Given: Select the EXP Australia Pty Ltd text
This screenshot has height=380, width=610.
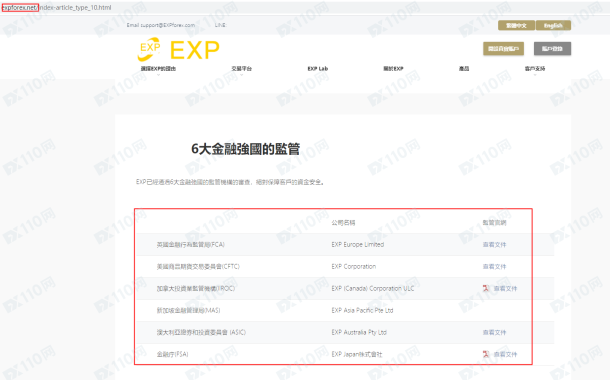Looking at the screenshot, I should tap(359, 332).
